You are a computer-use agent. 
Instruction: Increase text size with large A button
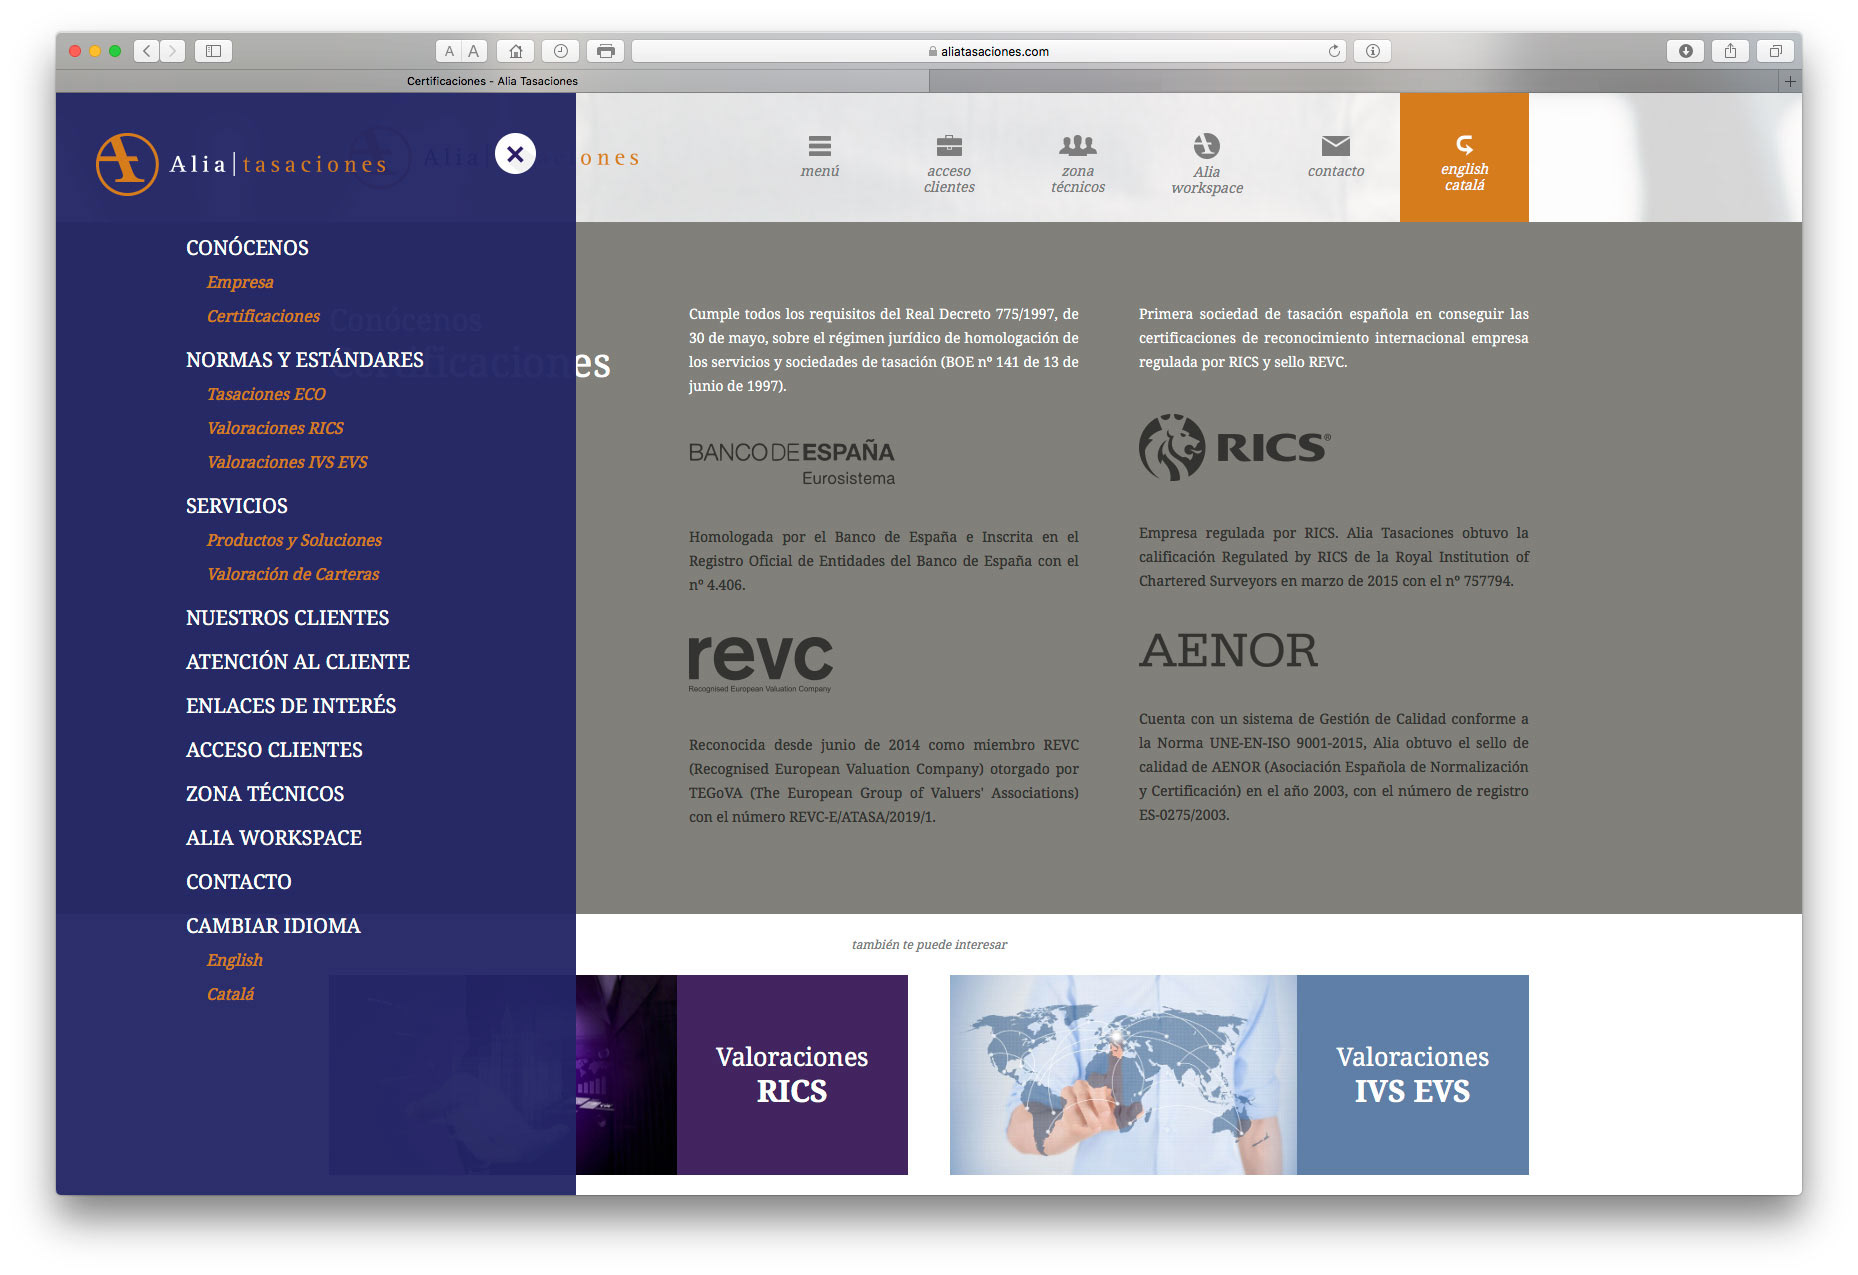pyautogui.click(x=474, y=51)
